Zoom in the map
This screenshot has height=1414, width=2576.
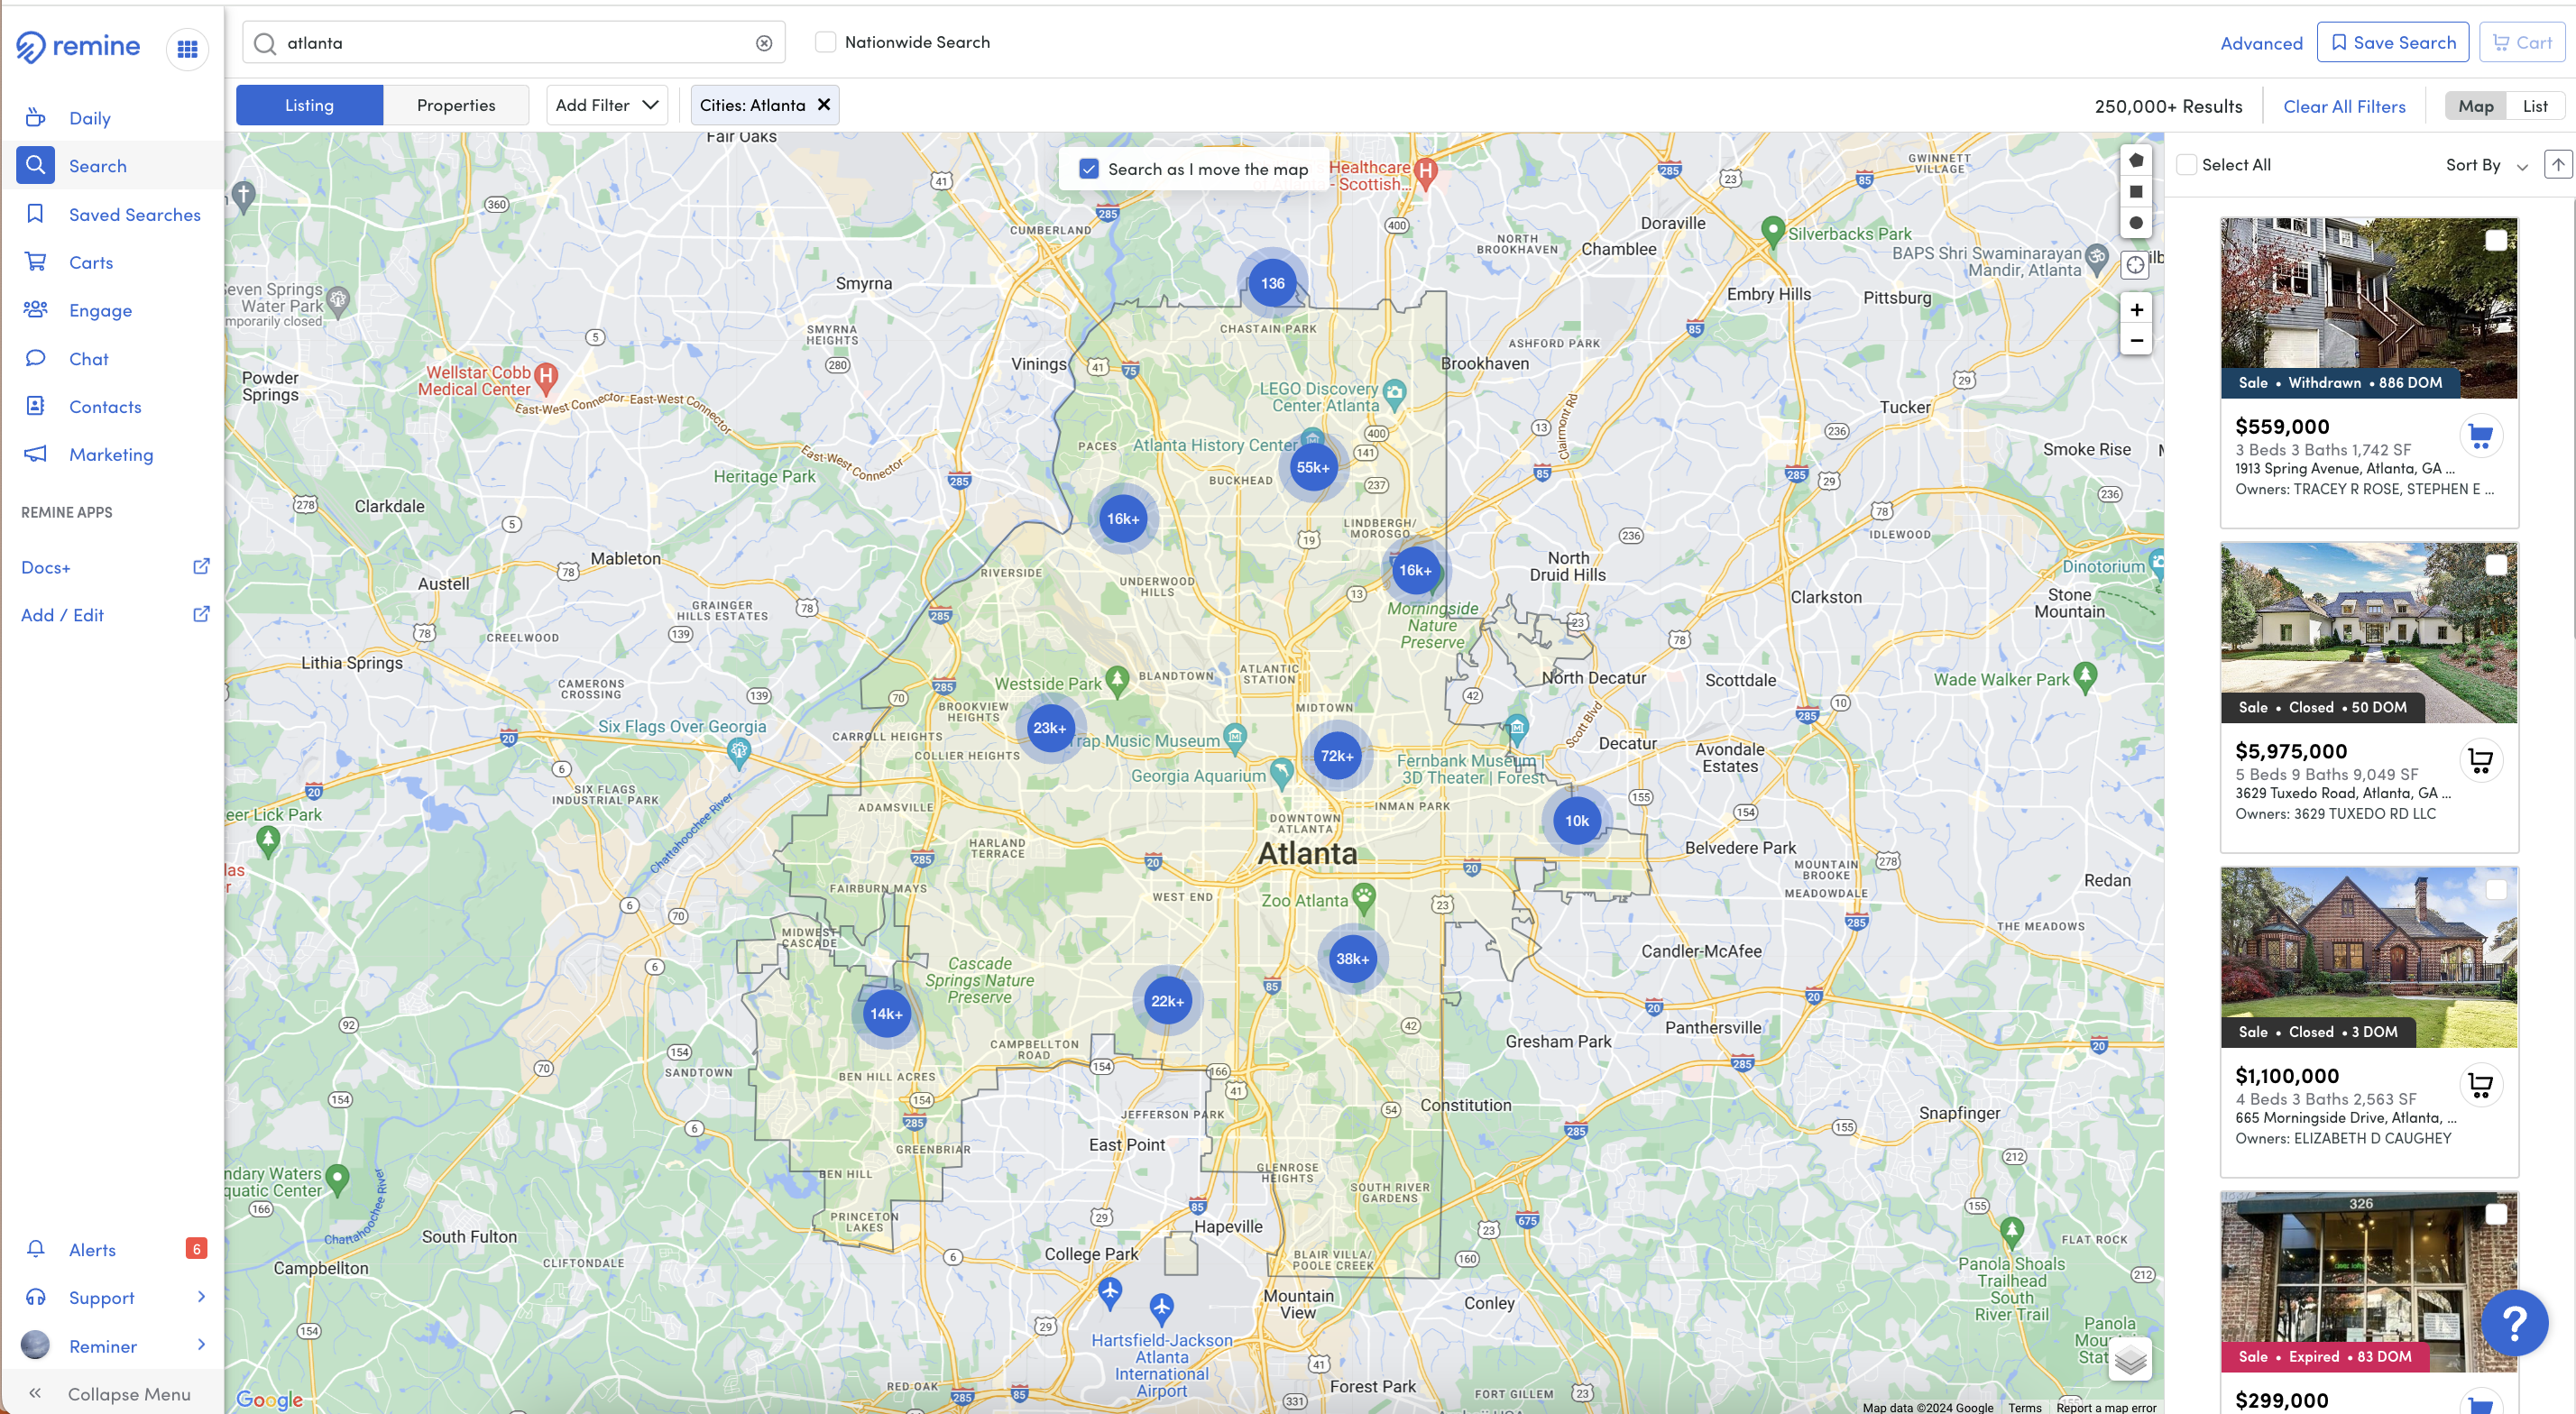coord(2136,310)
